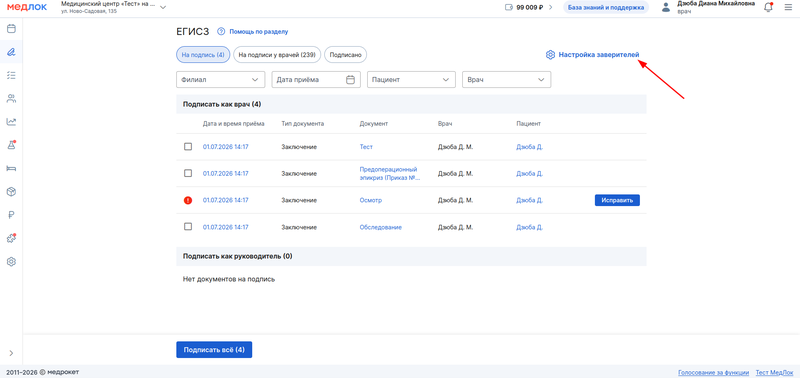Open the ruble finance icon in sidebar
Screen dimensions: 800x378
coord(11,215)
